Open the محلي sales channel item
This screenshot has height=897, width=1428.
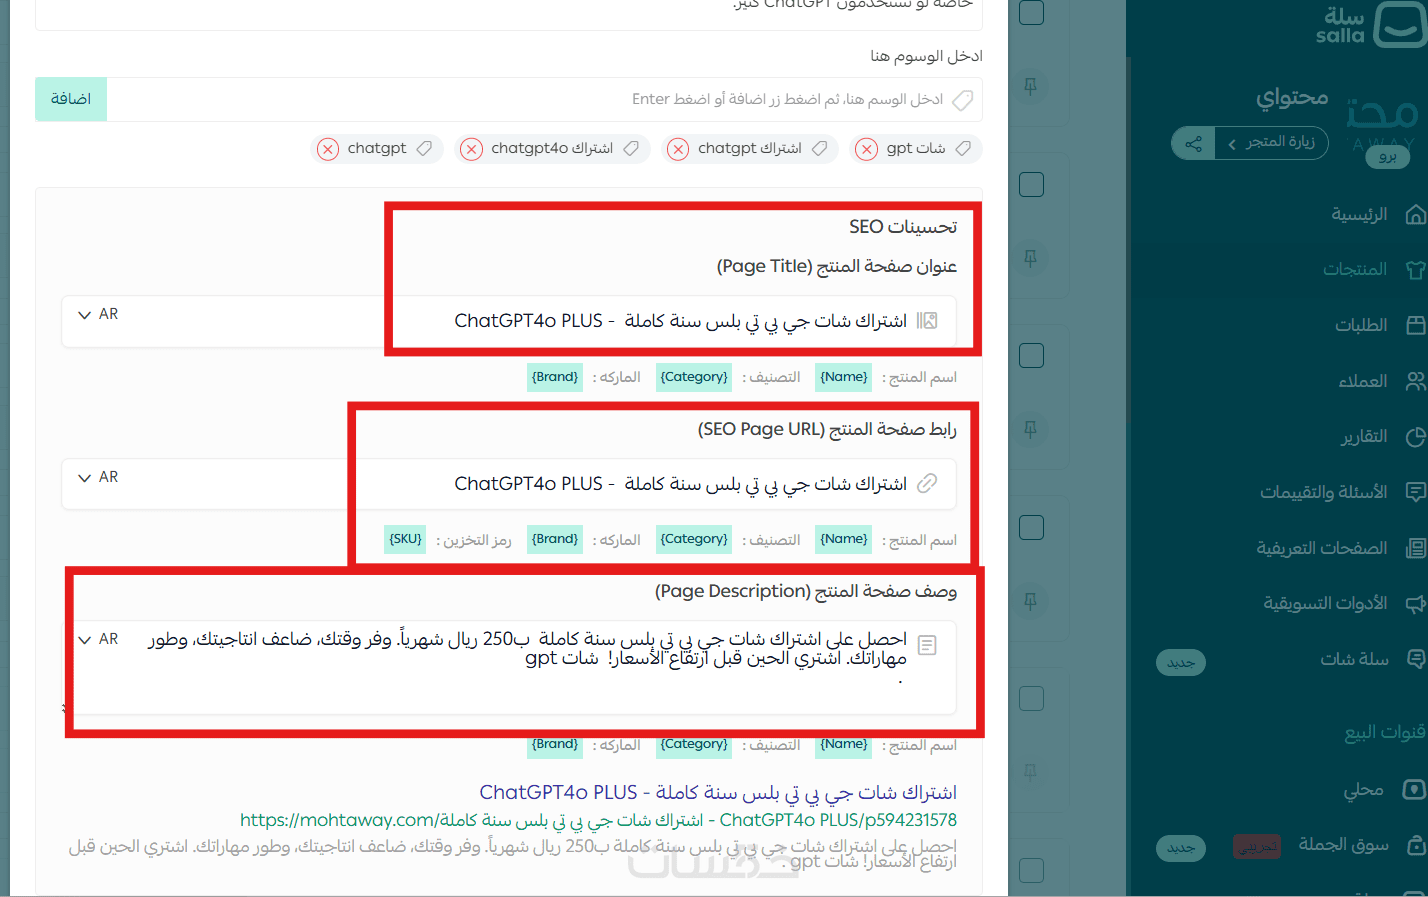click(1363, 790)
